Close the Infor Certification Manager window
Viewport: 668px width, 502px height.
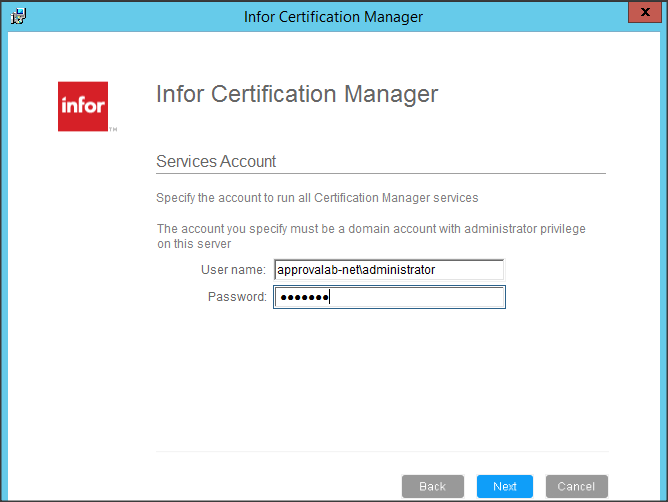point(645,12)
